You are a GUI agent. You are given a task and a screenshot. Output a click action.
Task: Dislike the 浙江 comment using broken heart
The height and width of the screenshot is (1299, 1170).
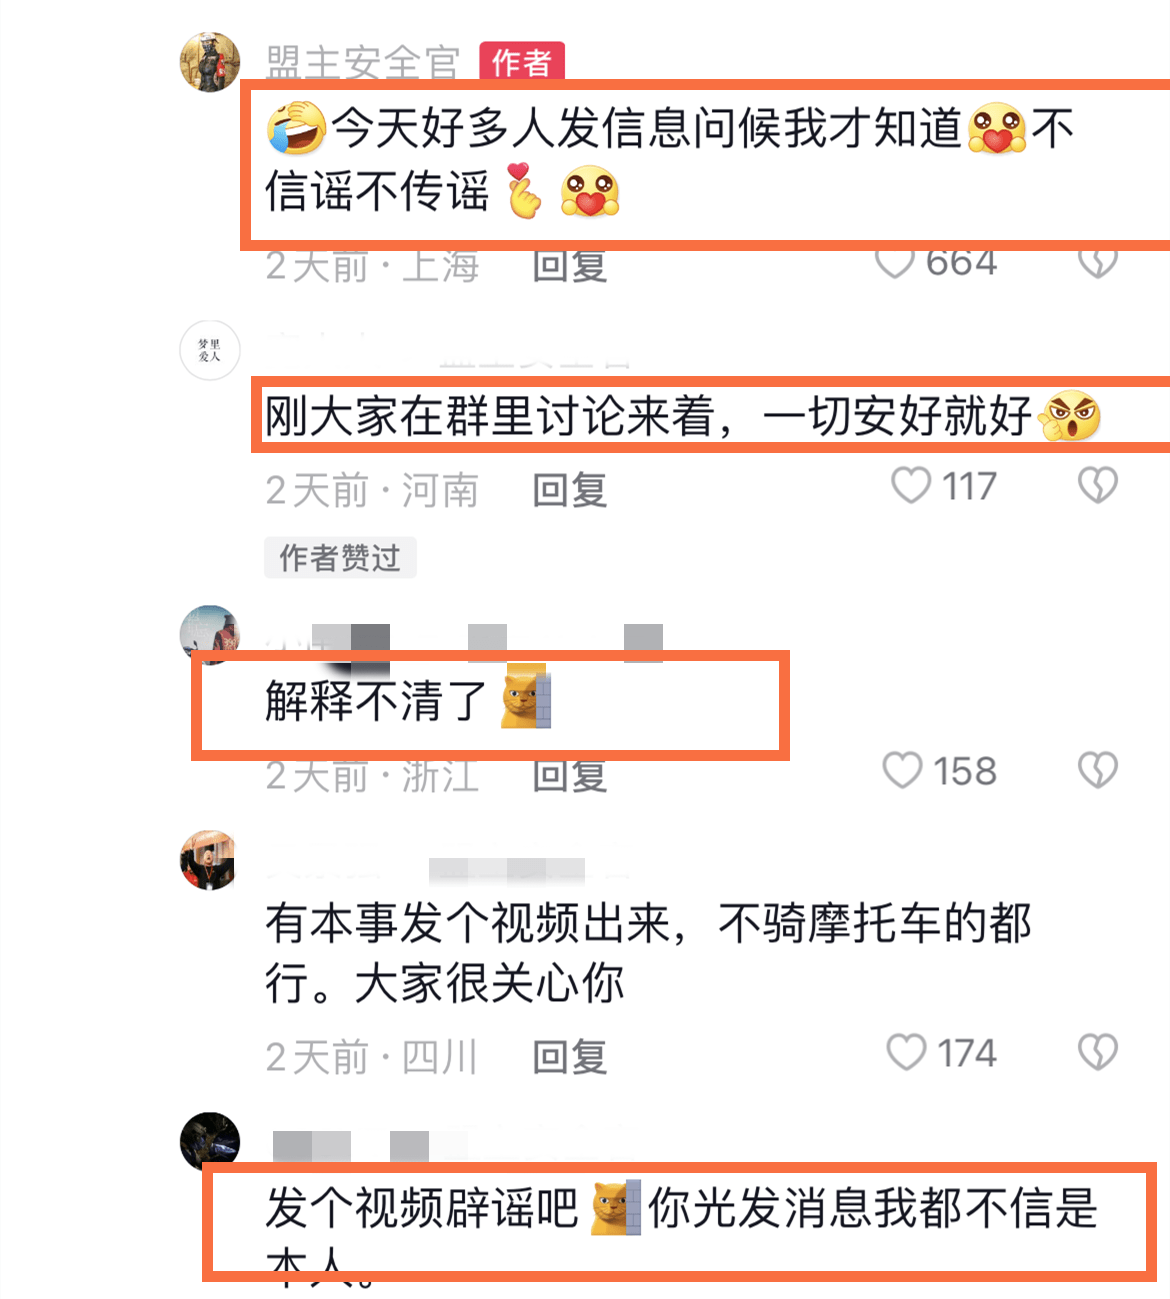1097,770
